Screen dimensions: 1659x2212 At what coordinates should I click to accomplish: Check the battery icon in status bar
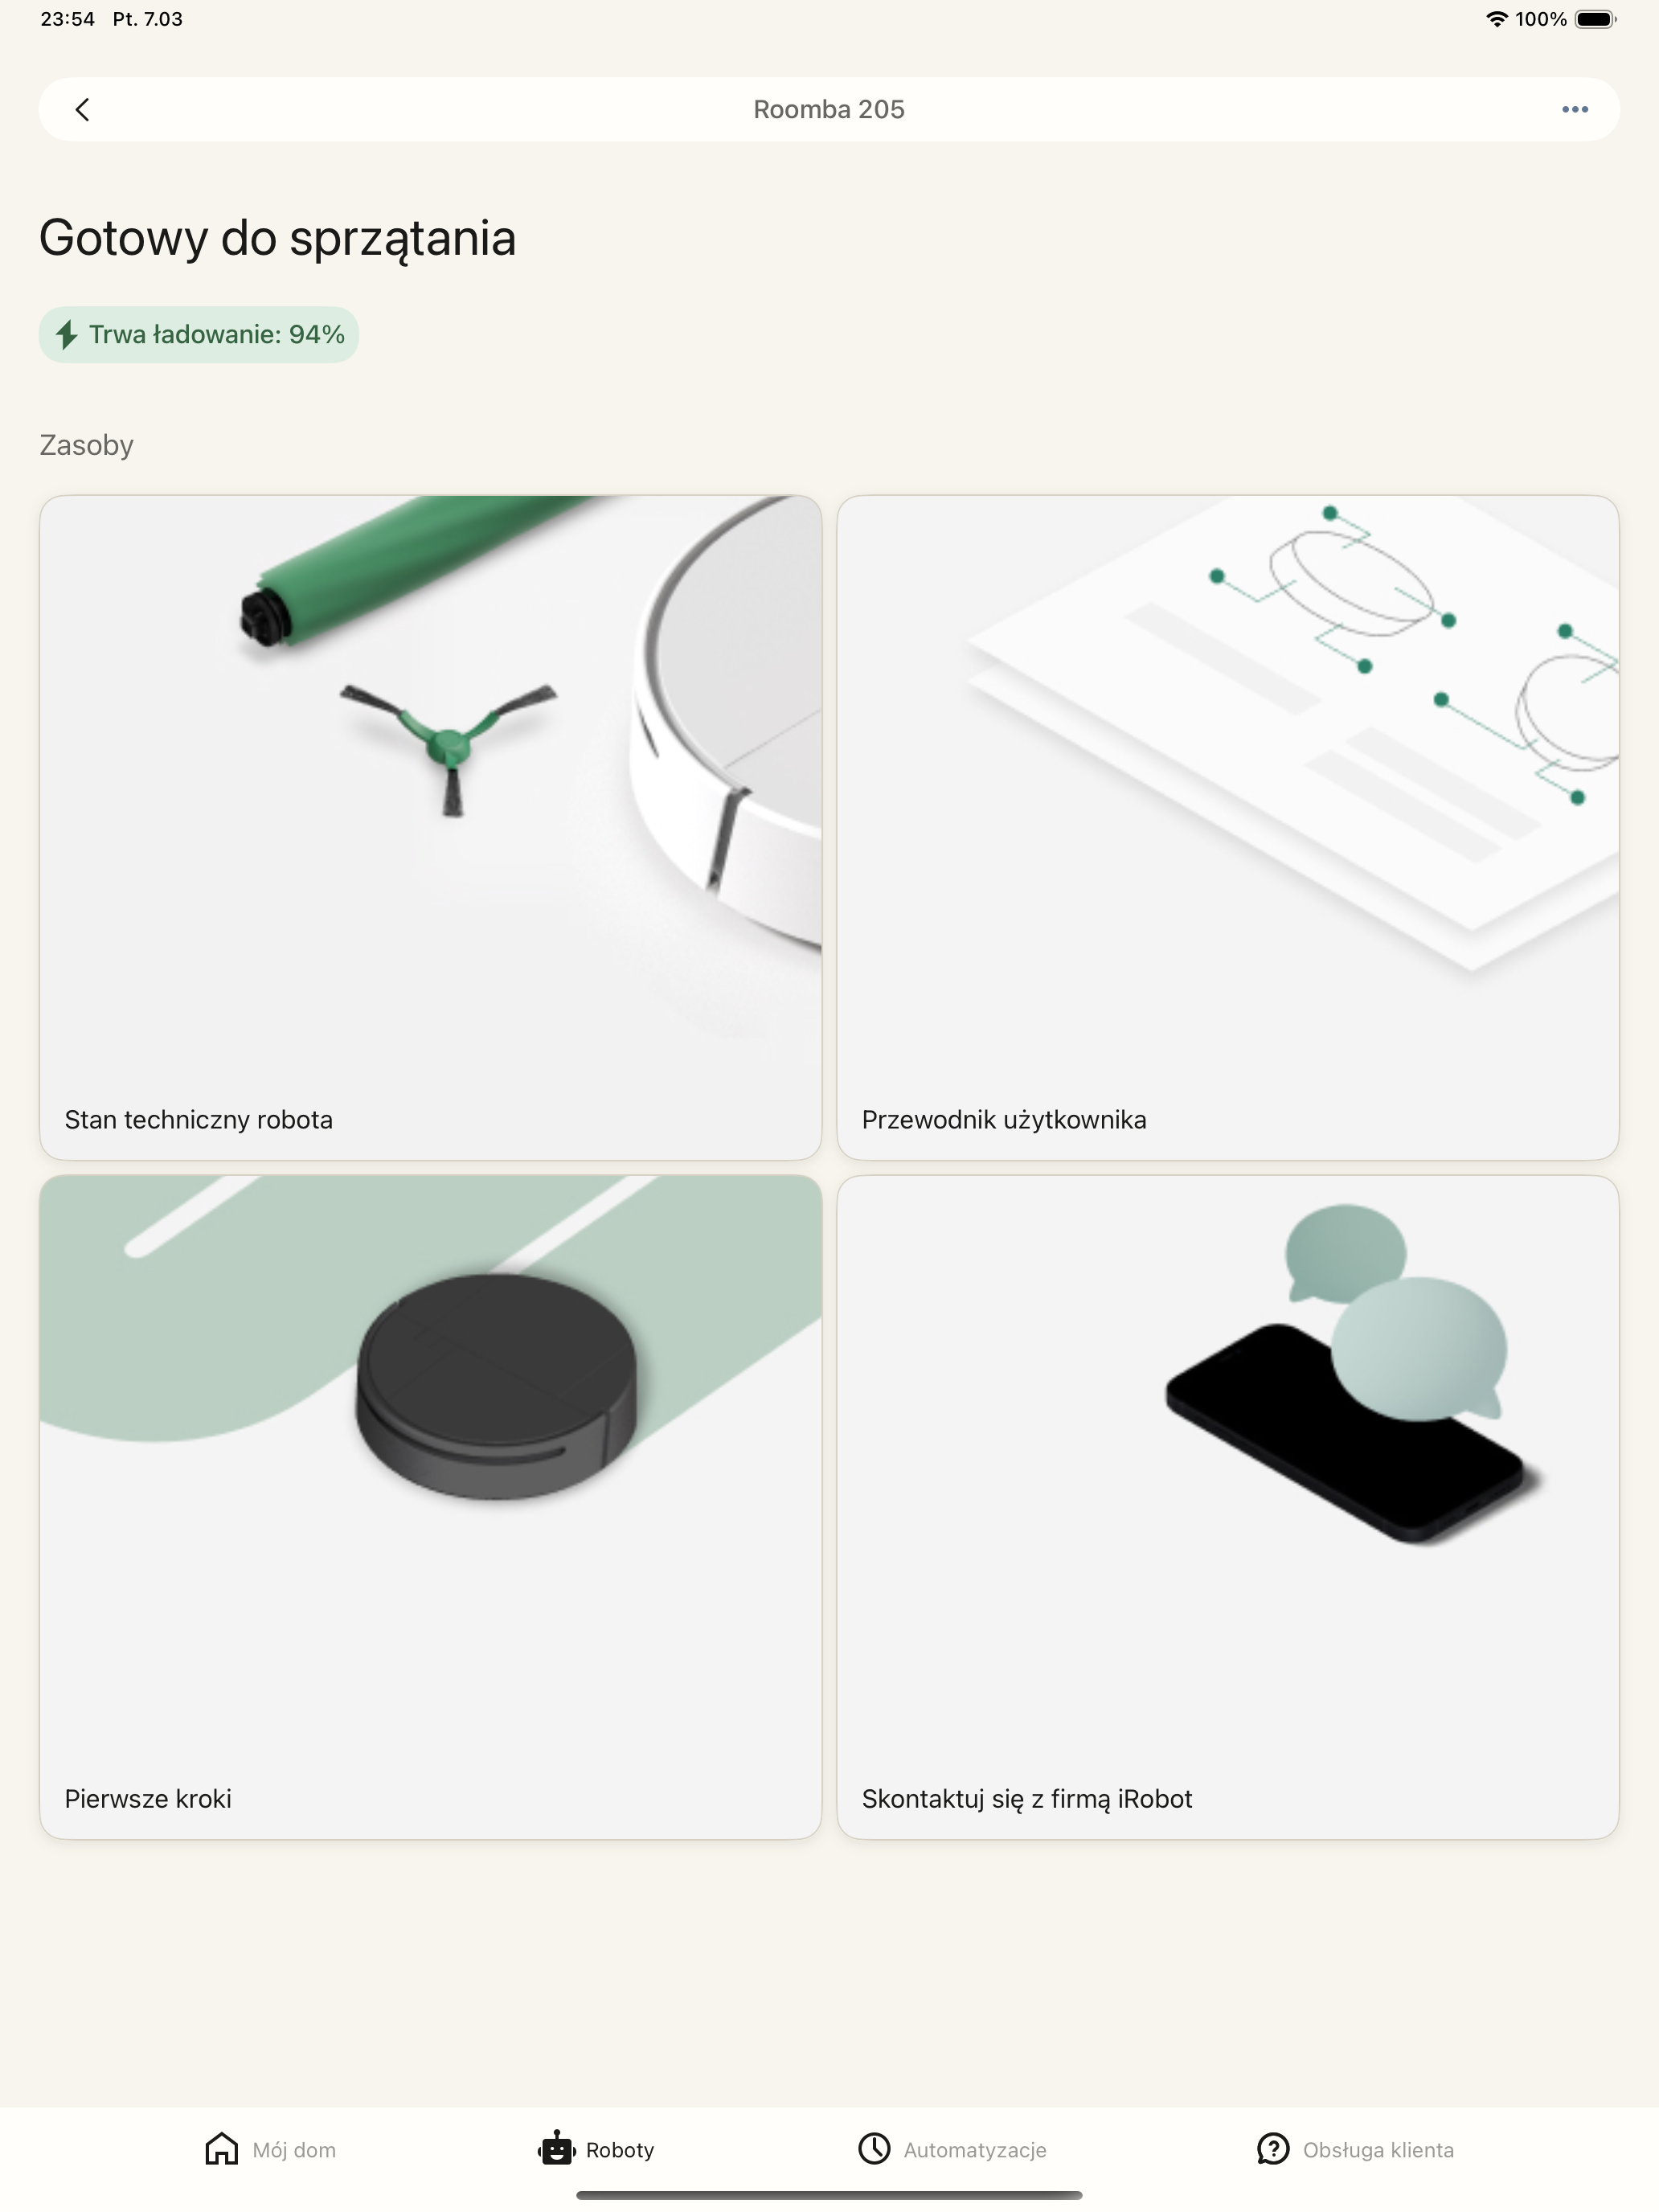(1596, 19)
